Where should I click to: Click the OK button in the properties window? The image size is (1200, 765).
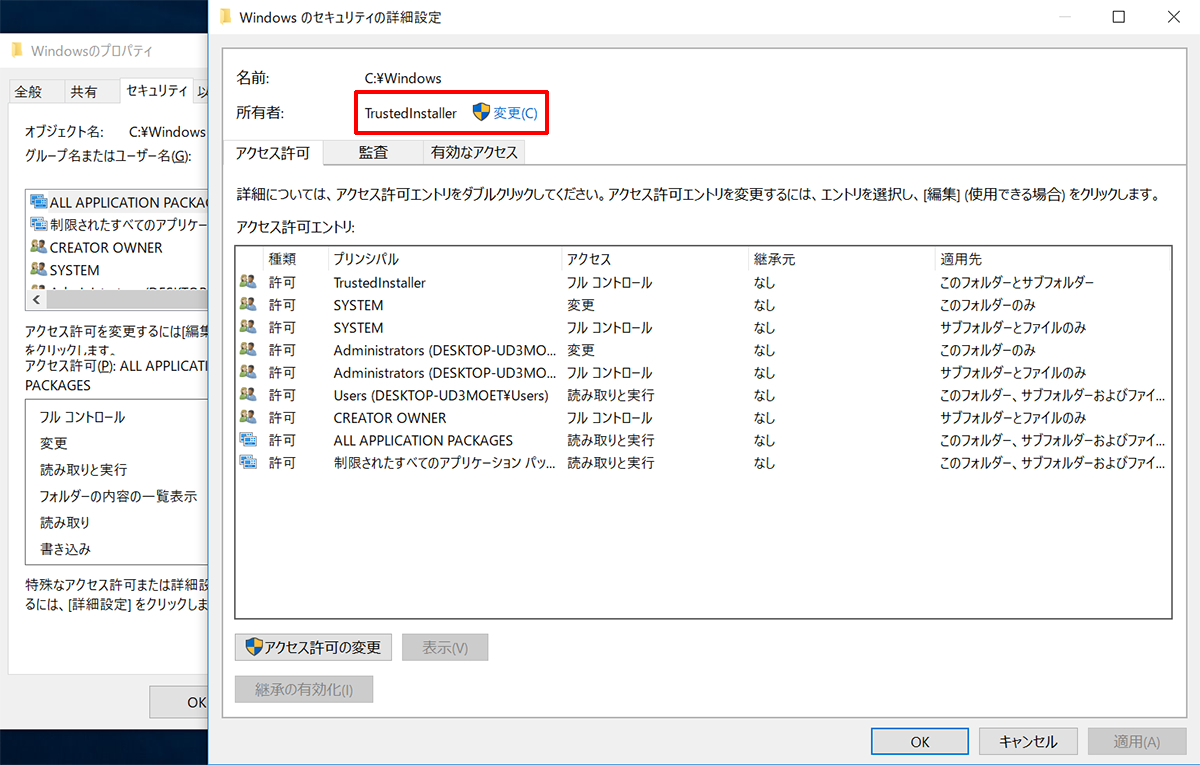pyautogui.click(x=180, y=702)
